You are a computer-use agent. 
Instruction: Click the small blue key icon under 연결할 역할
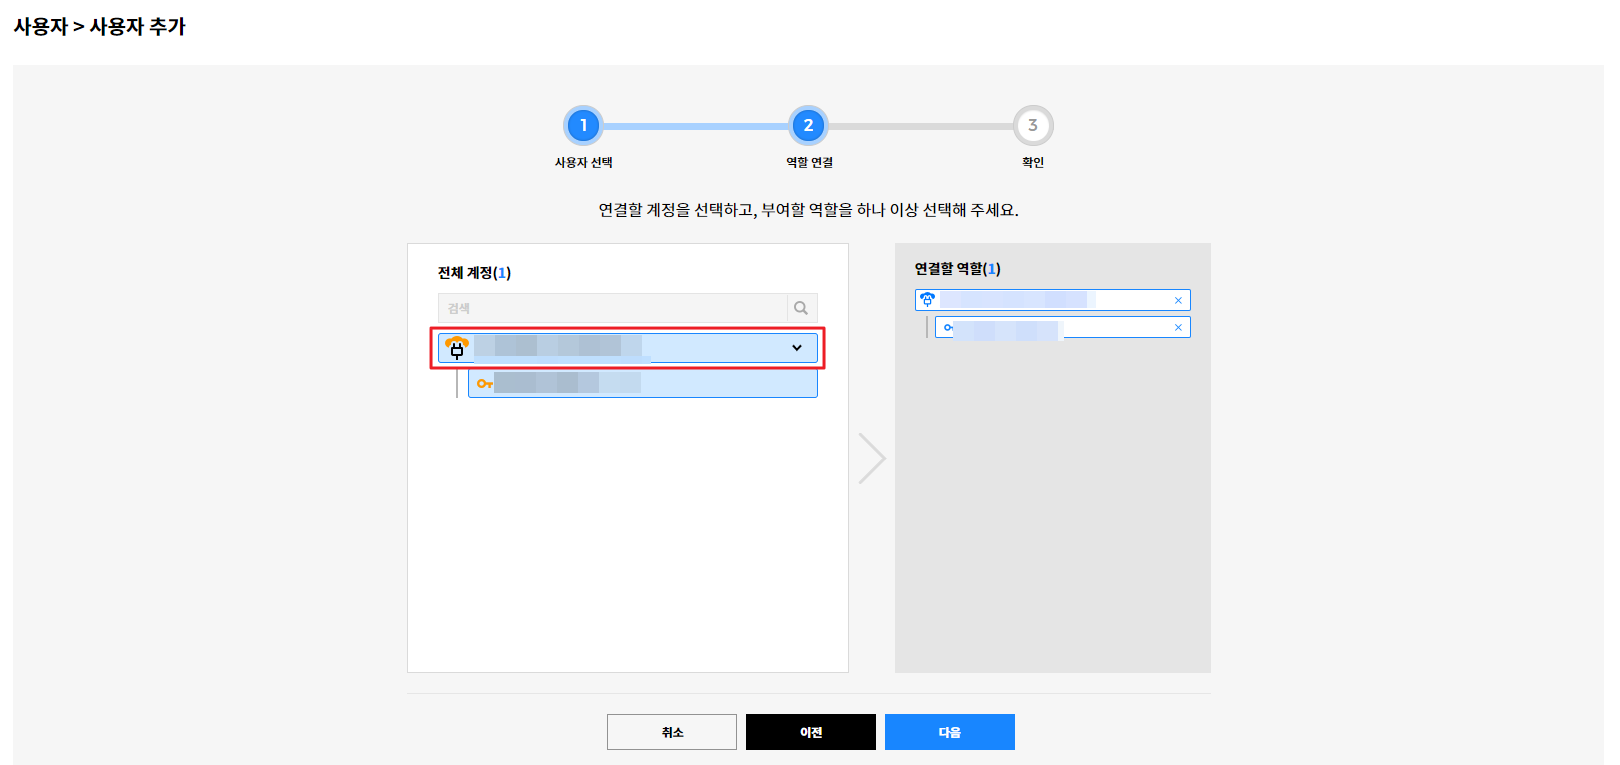click(x=948, y=328)
